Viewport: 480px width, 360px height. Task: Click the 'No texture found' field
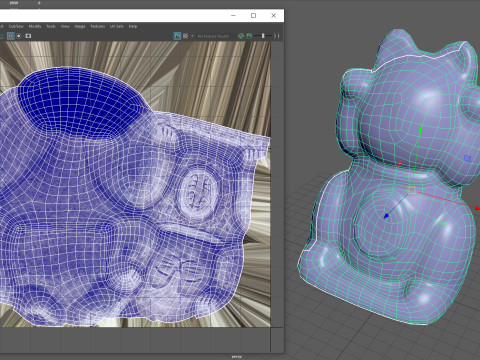[213, 36]
